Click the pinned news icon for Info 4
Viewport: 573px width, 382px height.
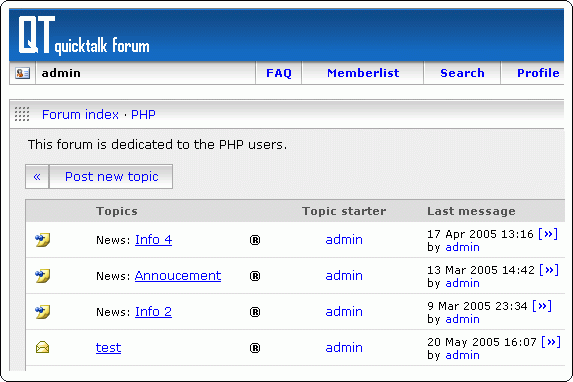[x=43, y=240]
